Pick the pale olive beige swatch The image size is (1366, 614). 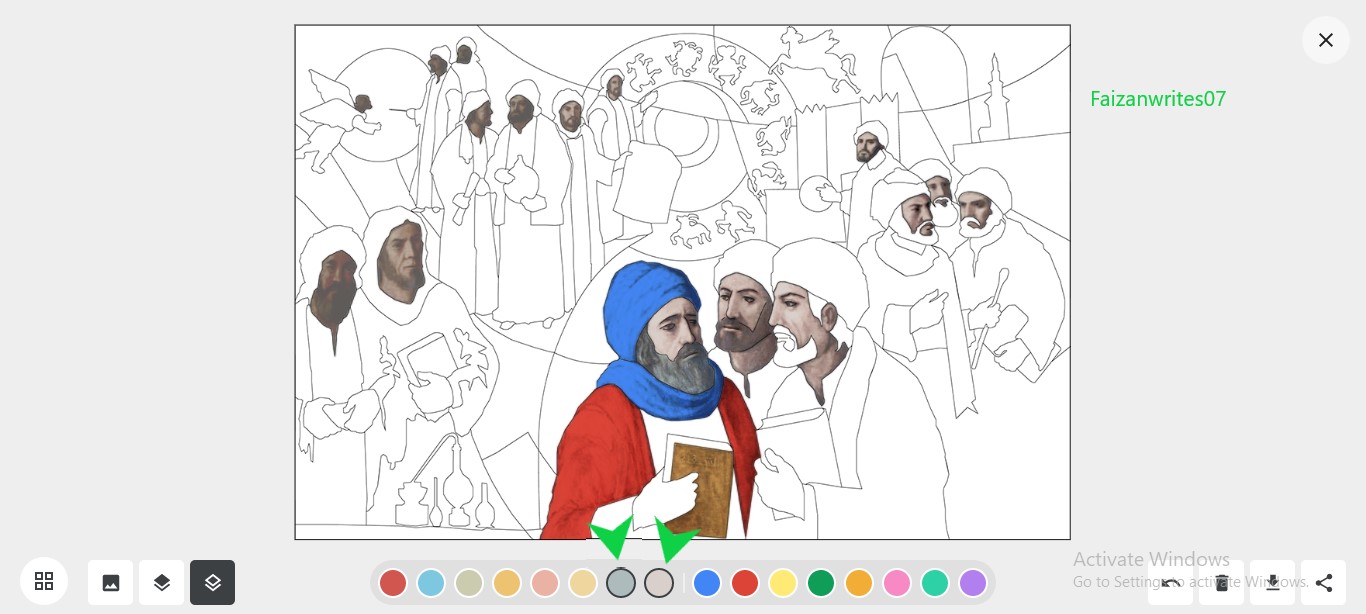[x=469, y=583]
